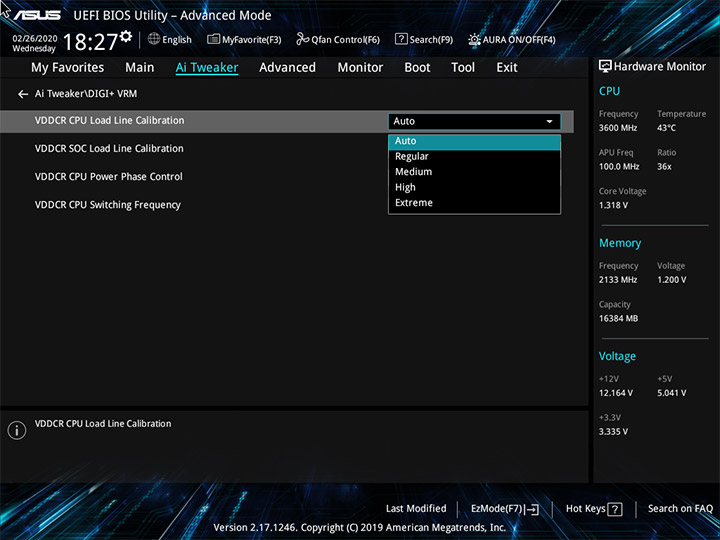Viewport: 720px width, 540px height.
Task: Click the English language label
Action: coord(177,40)
